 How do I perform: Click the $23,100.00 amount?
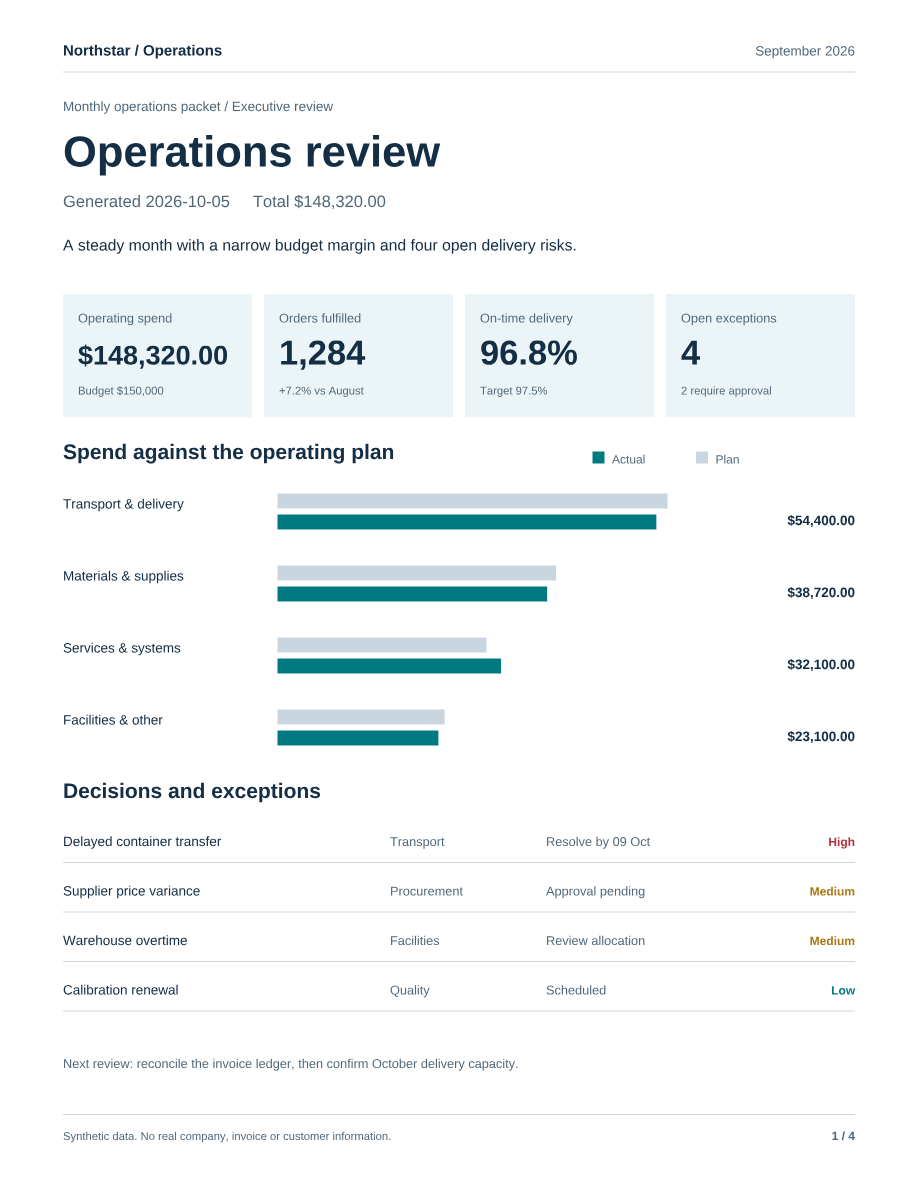pyautogui.click(x=820, y=736)
